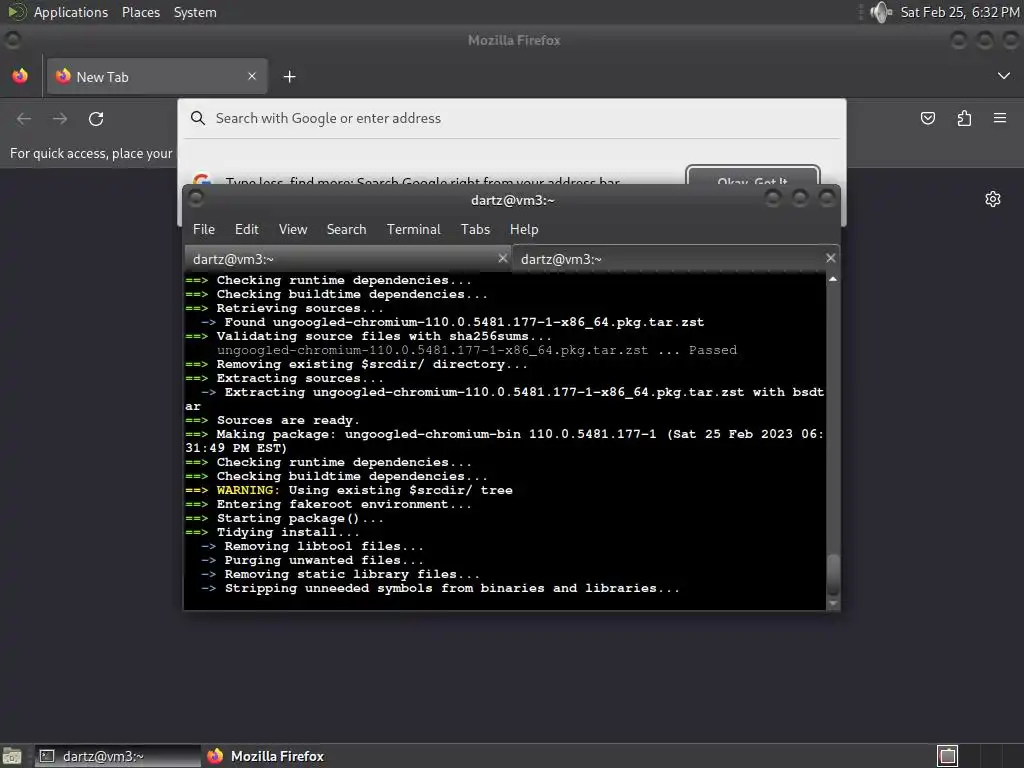Click the Mozilla Firefox window title
This screenshot has height=768, width=1024.
(x=514, y=40)
